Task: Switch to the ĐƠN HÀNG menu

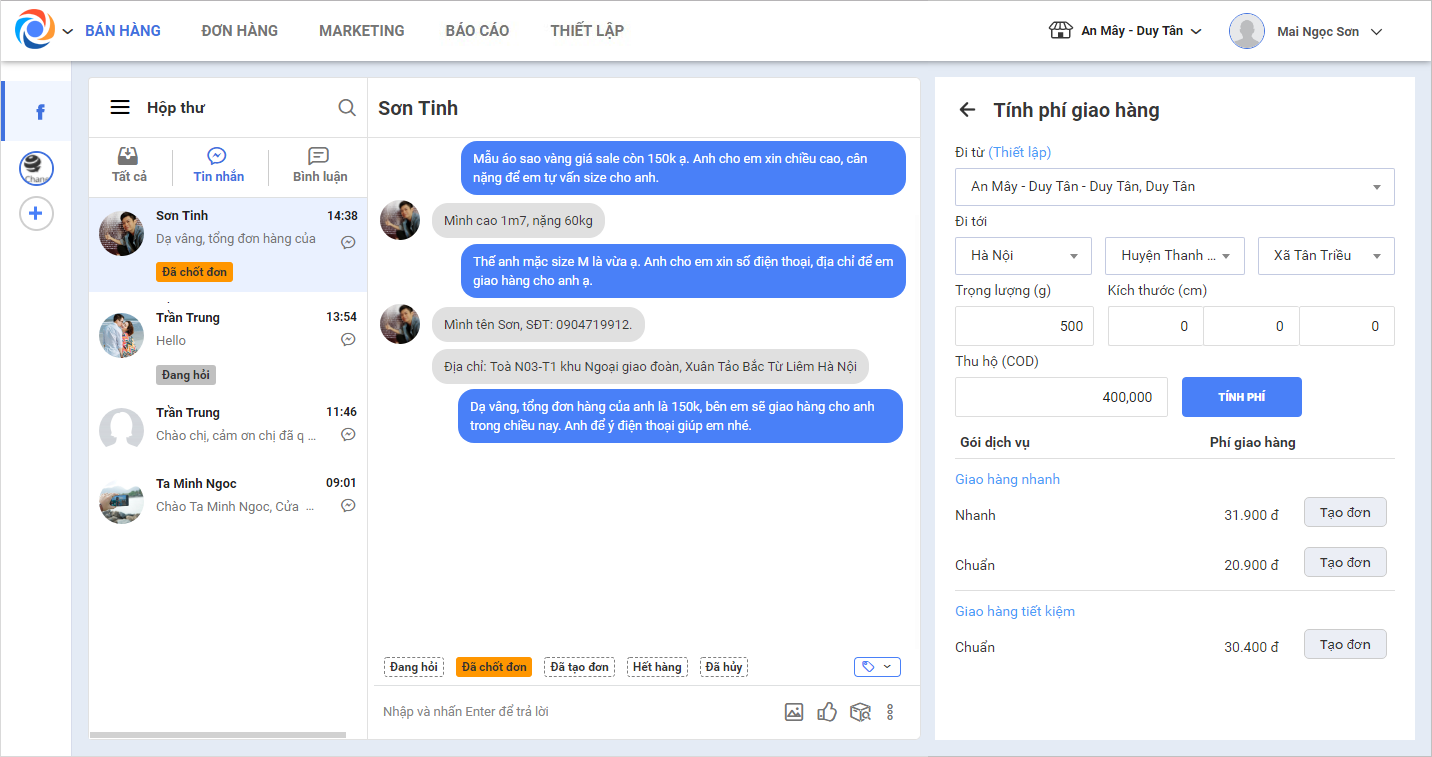Action: pos(240,31)
